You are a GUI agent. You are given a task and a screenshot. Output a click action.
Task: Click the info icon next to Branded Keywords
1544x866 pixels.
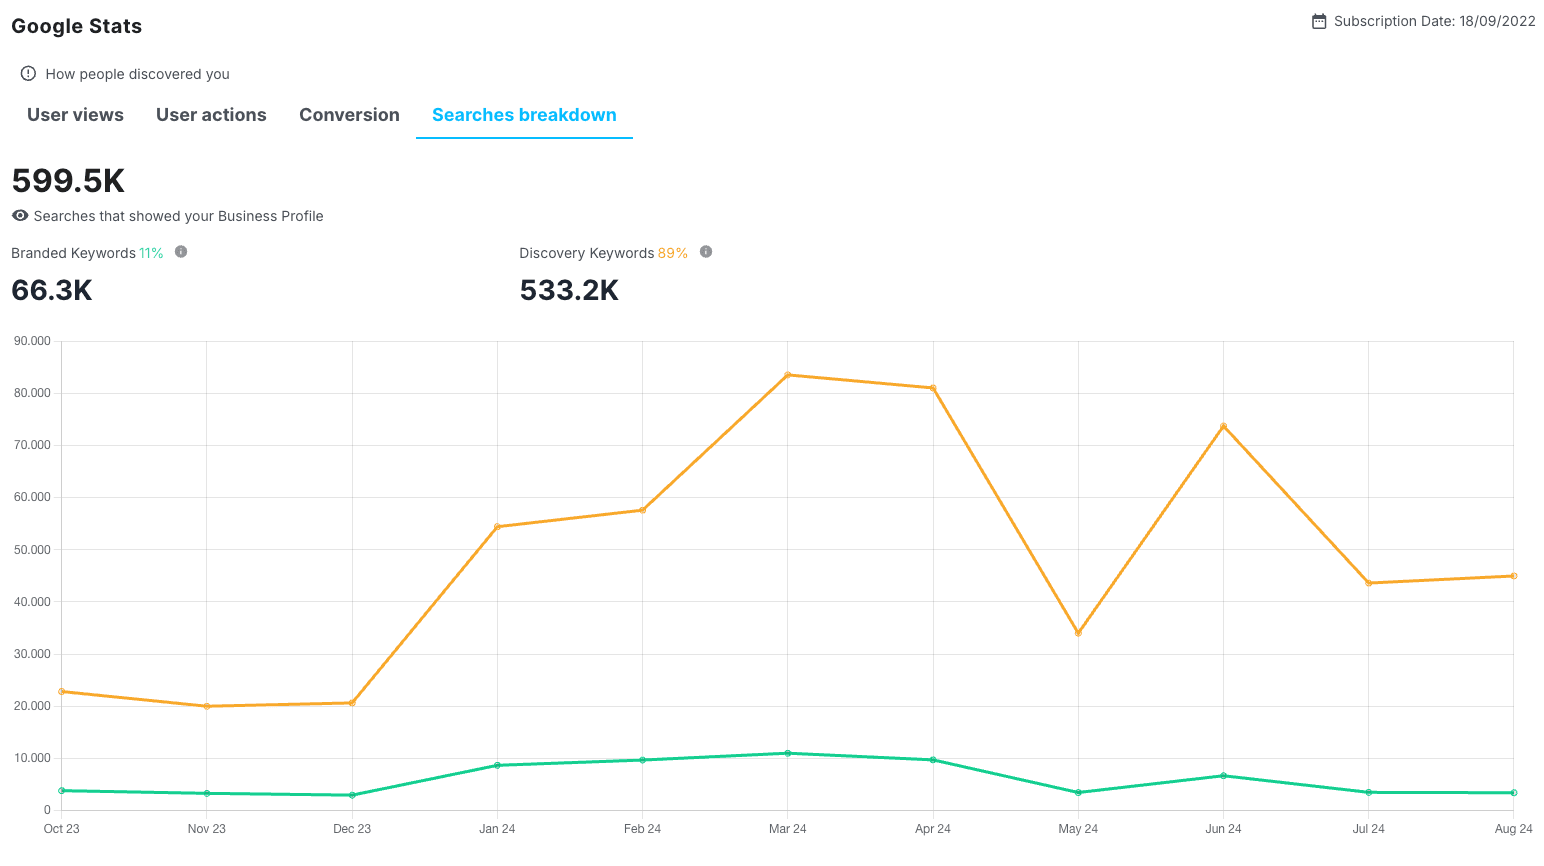(x=181, y=252)
